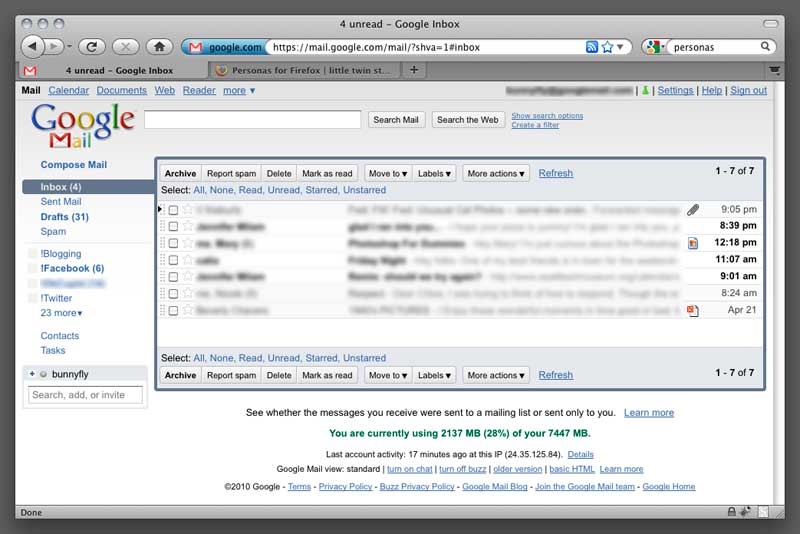Open the bottom 'Labels' dropdown
Viewport: 800px width, 534px height.
[x=434, y=375]
